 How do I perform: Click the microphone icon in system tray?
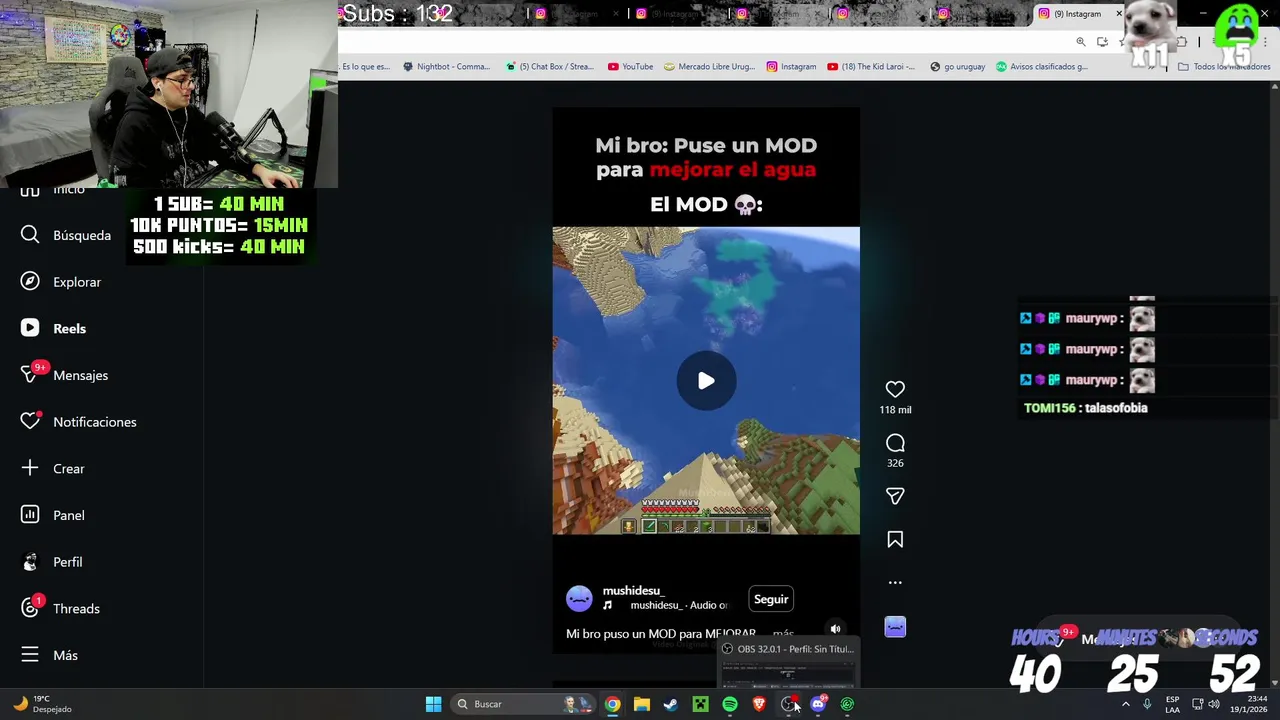[1147, 704]
